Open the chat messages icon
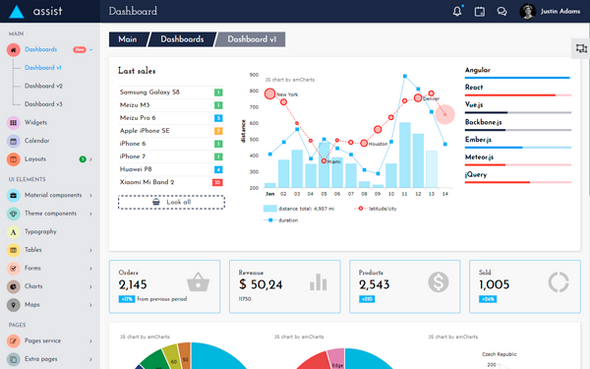Image resolution: width=590 pixels, height=369 pixels. [502, 11]
